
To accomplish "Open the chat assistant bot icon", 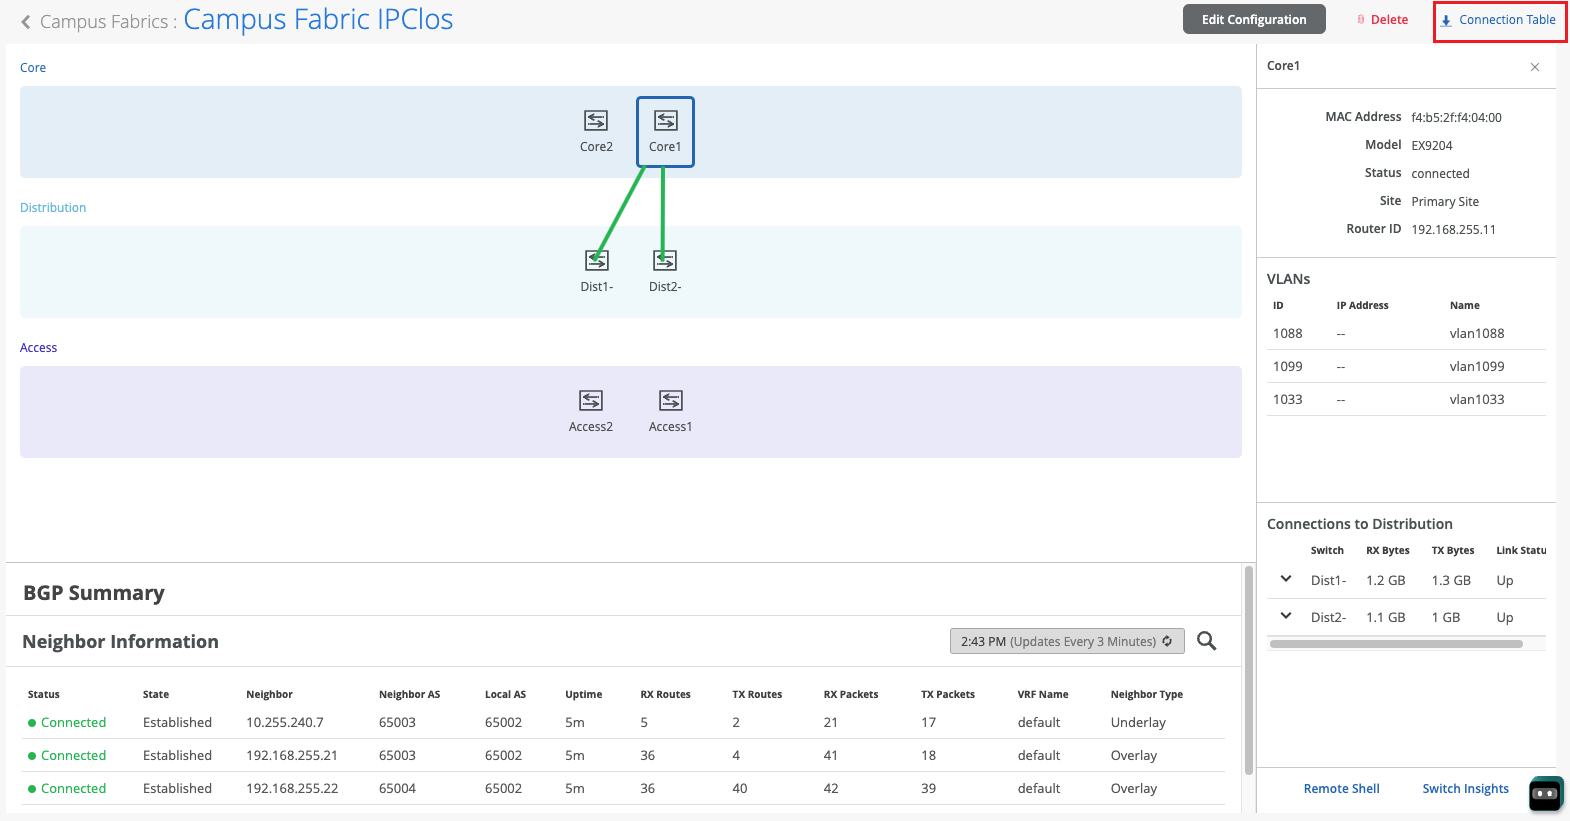I will click(1545, 794).
